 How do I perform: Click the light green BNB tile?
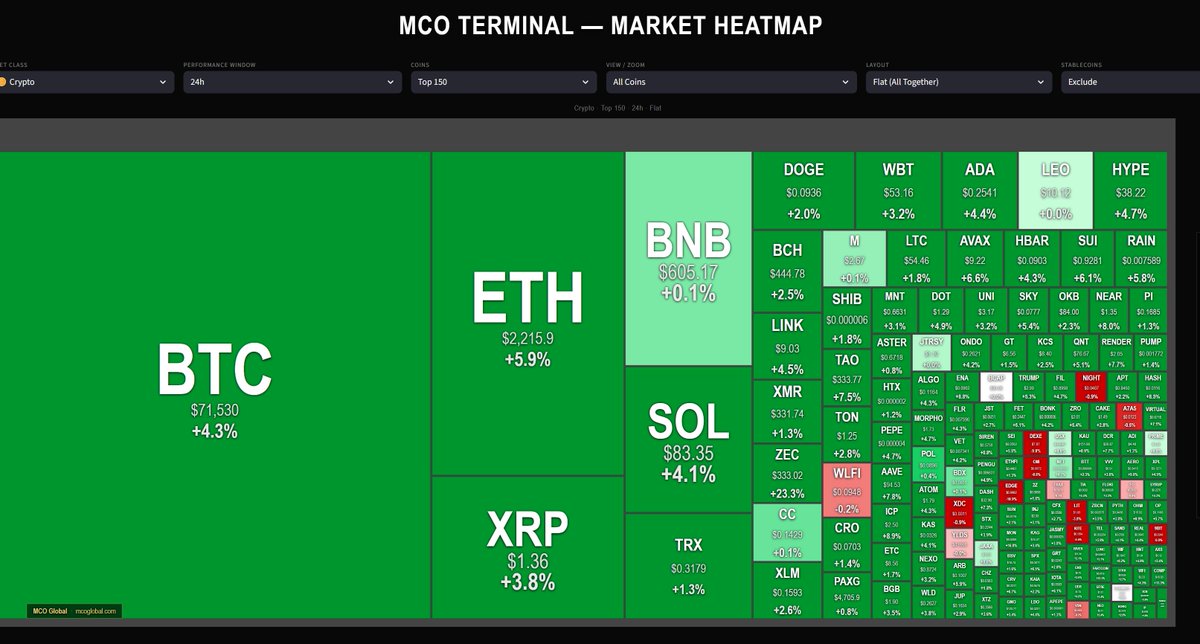pos(688,257)
